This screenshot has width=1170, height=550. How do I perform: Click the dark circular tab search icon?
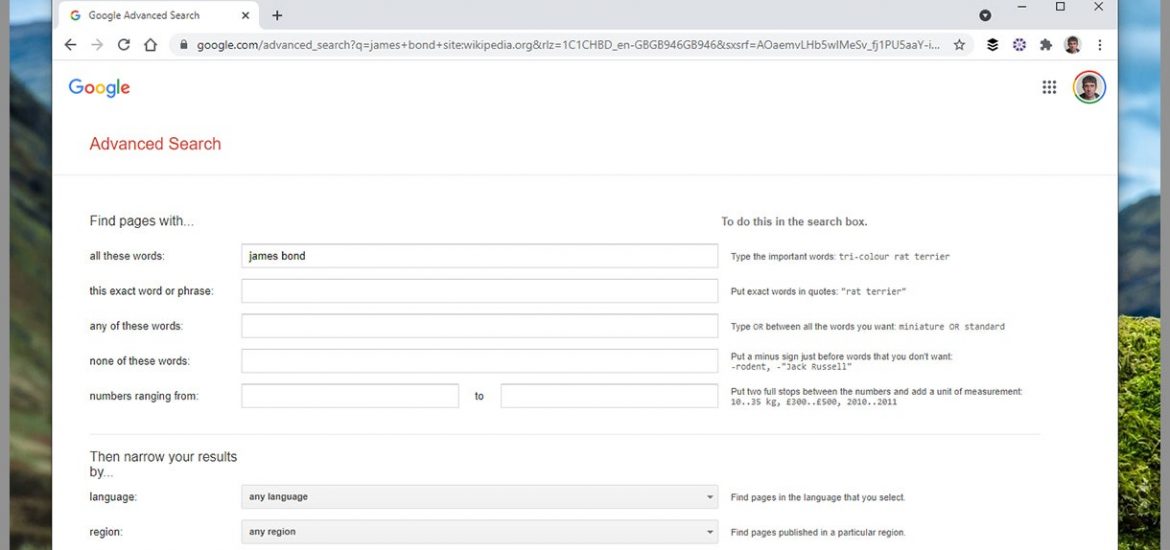pyautogui.click(x=985, y=15)
